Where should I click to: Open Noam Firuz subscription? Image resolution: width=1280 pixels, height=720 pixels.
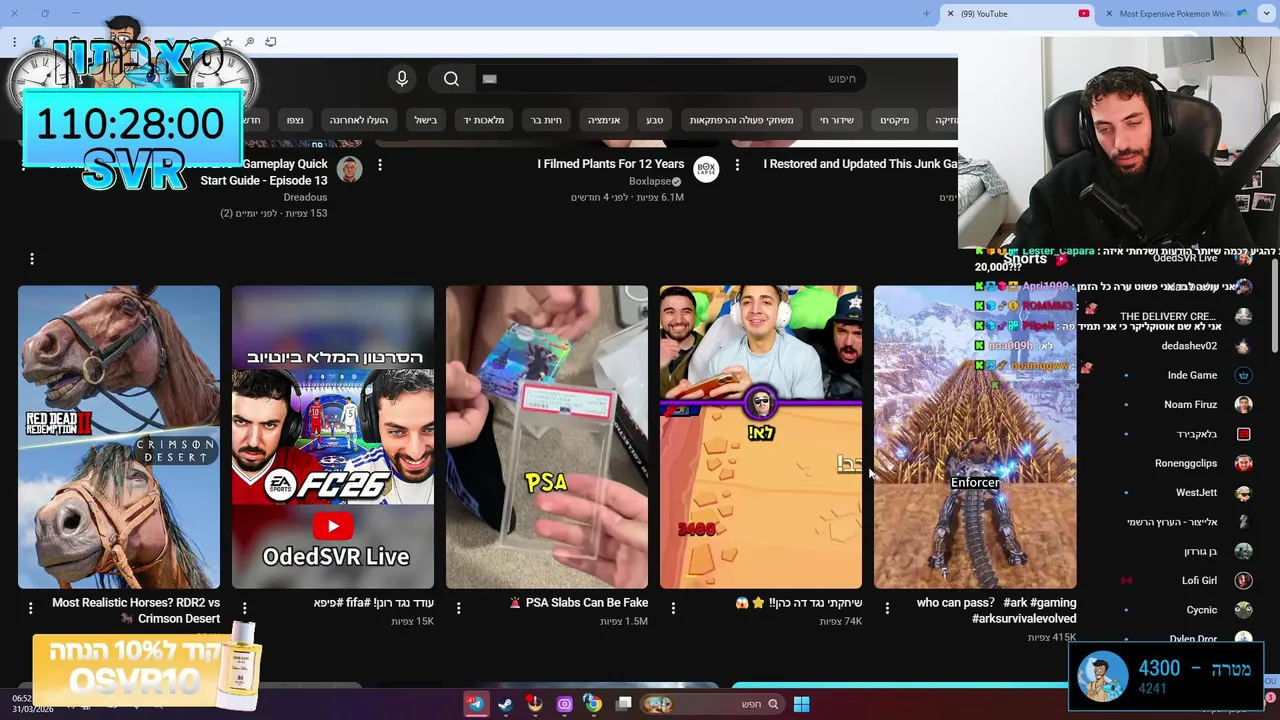click(x=1188, y=404)
